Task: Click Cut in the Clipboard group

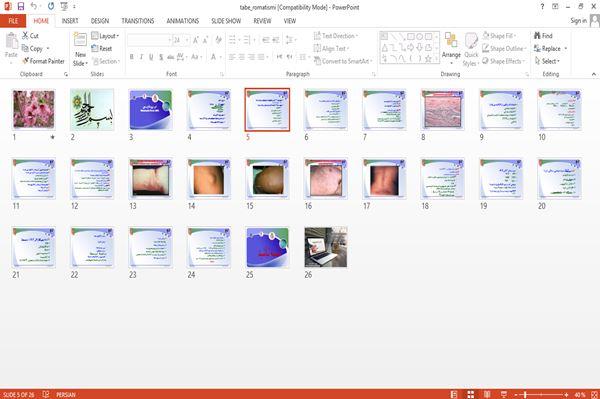Action: 30,36
